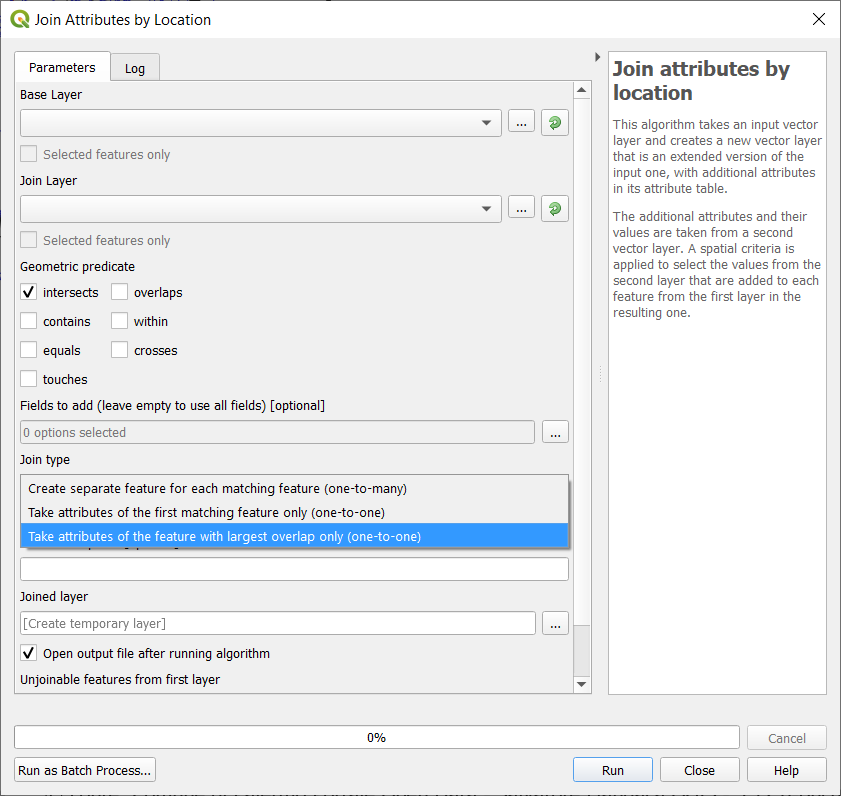Select the one-to-many join type option
This screenshot has height=796, width=841.
(x=217, y=489)
